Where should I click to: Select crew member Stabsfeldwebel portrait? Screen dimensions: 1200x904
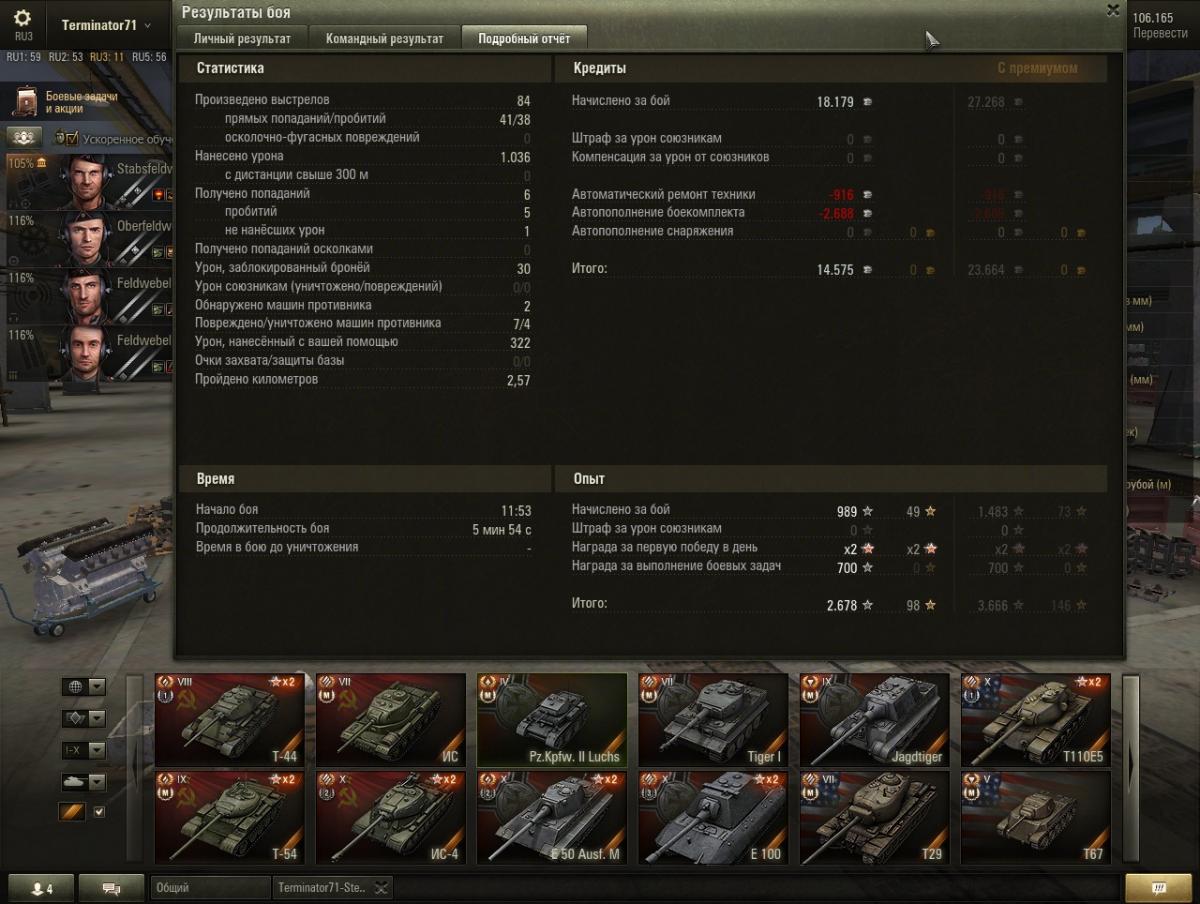[x=88, y=182]
